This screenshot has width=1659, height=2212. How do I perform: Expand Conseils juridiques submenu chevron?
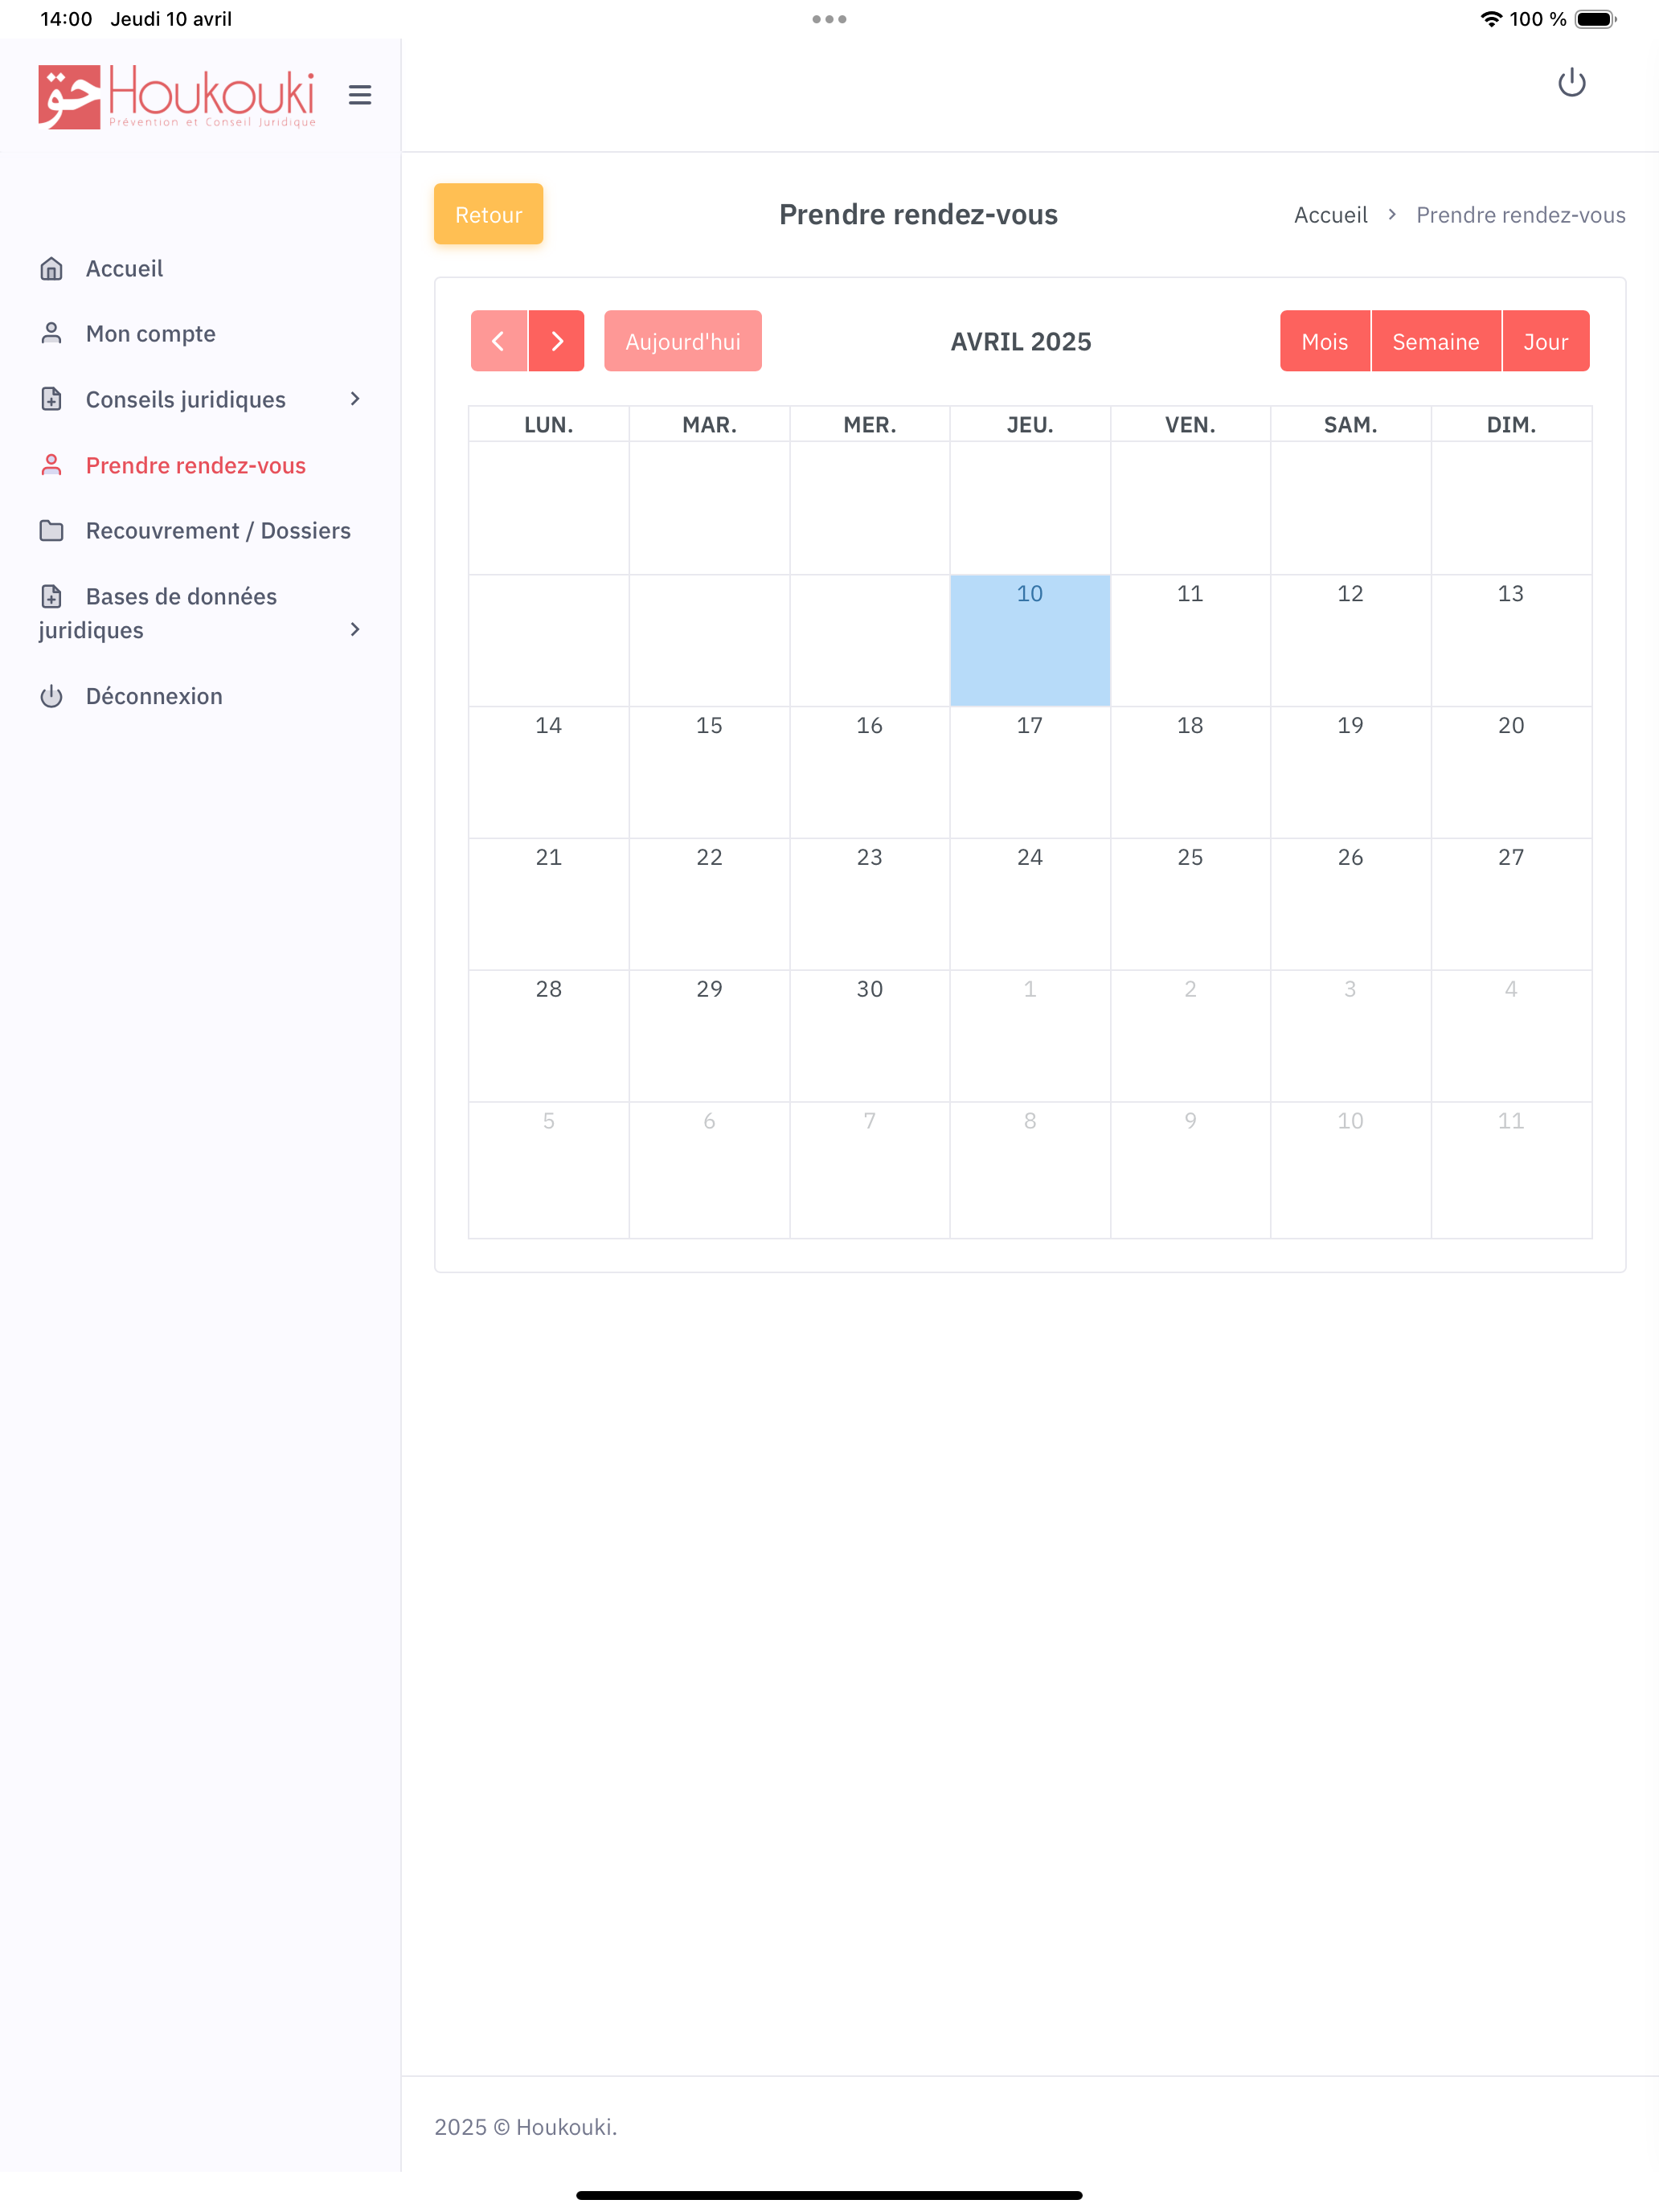tap(355, 399)
